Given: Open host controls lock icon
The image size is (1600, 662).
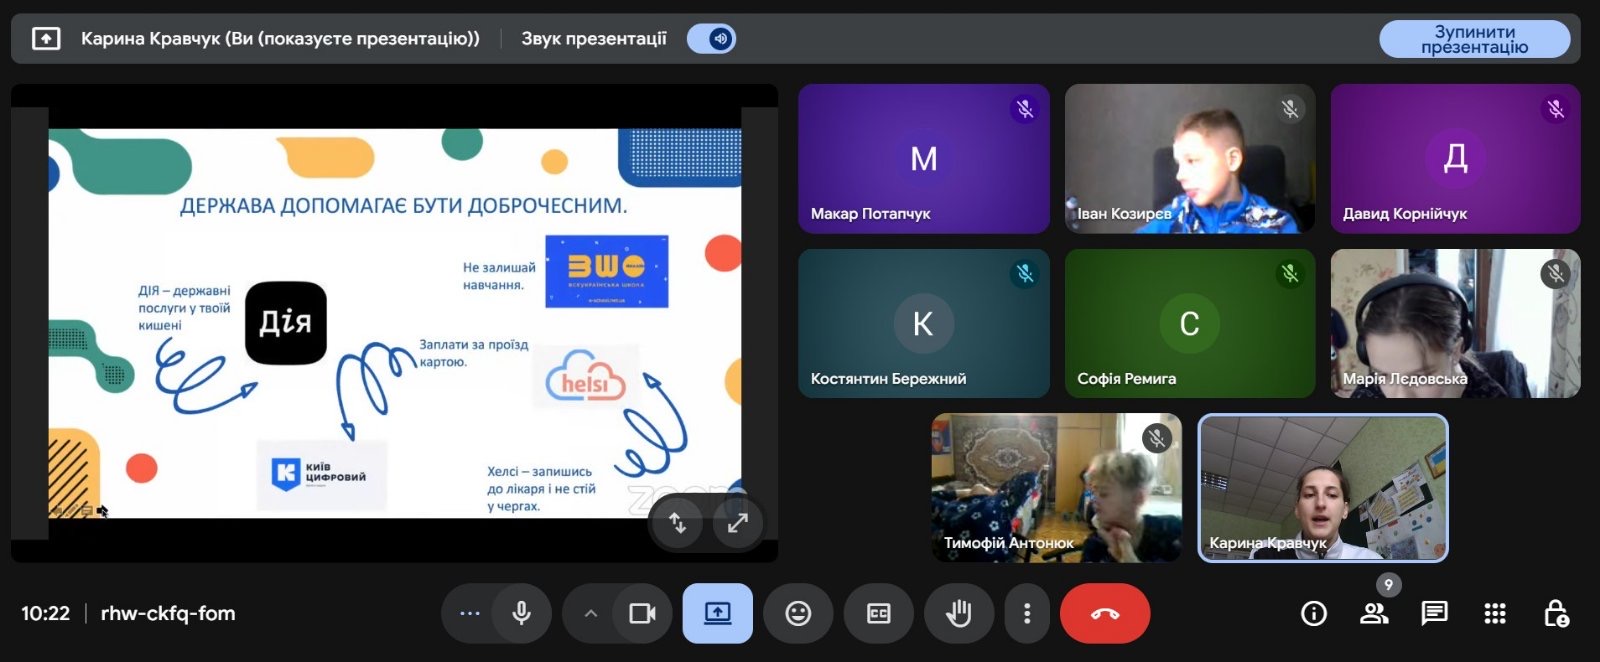Looking at the screenshot, I should click(1556, 613).
